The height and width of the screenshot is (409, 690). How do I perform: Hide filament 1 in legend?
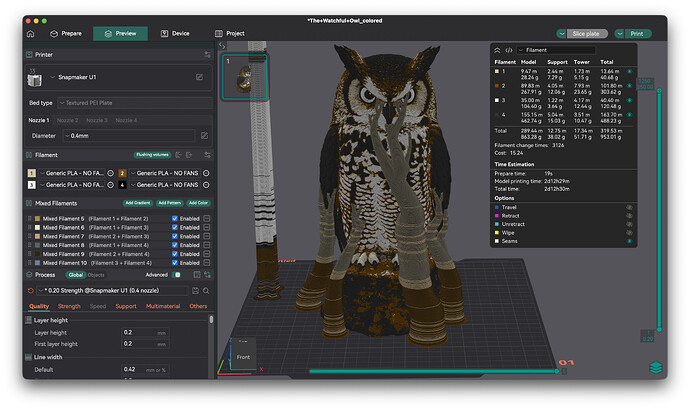coord(630,71)
